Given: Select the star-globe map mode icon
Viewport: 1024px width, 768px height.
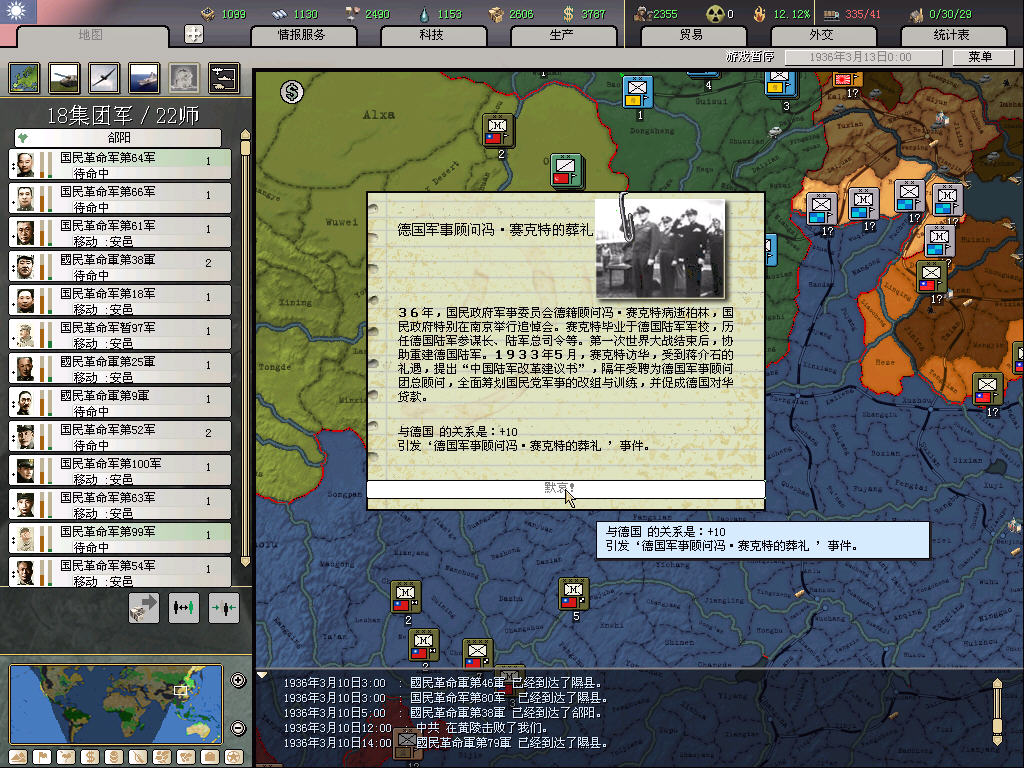Looking at the screenshot, I should tap(234, 758).
